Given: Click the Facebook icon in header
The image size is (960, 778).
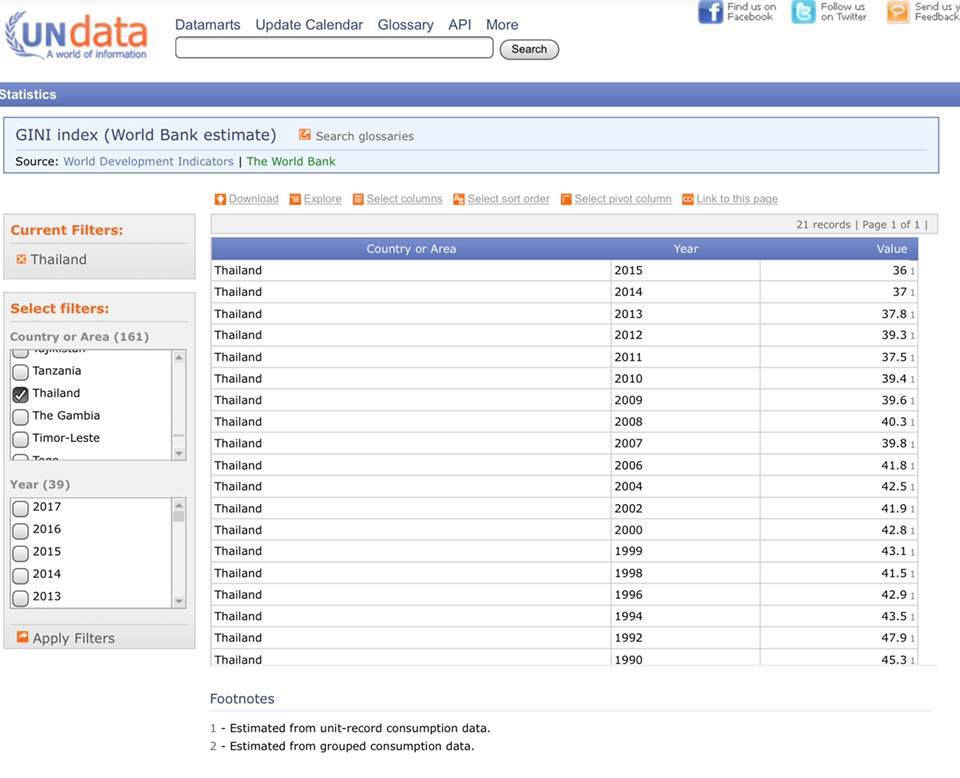Looking at the screenshot, I should (x=710, y=12).
